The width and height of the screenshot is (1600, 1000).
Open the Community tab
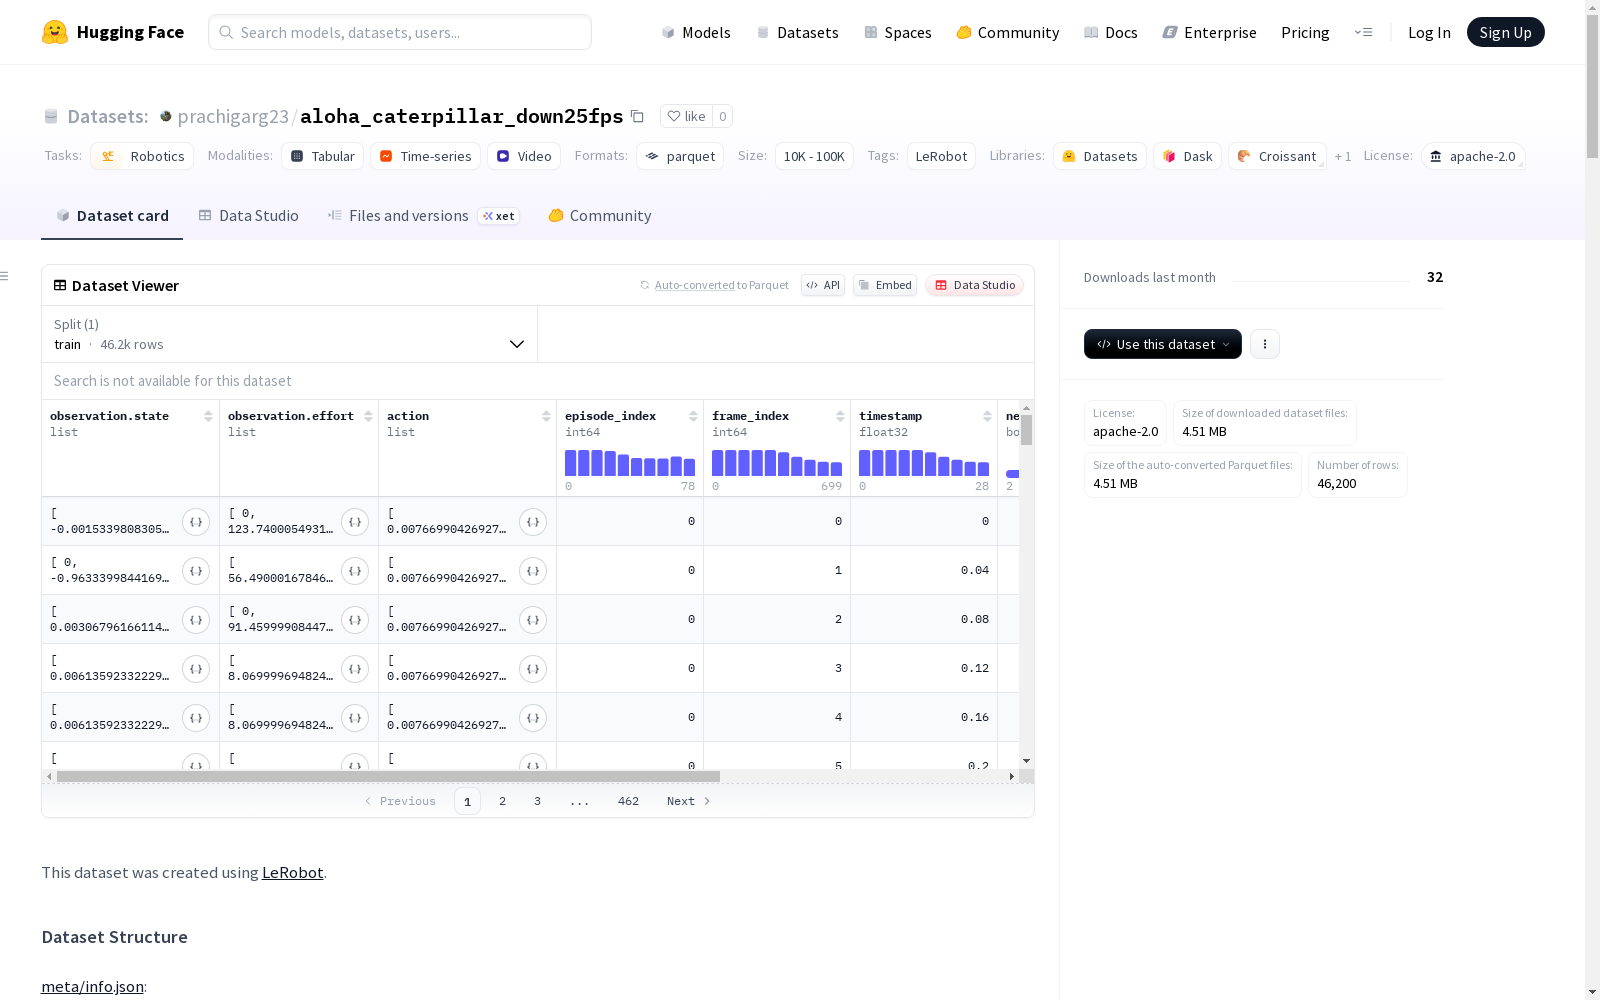point(600,216)
